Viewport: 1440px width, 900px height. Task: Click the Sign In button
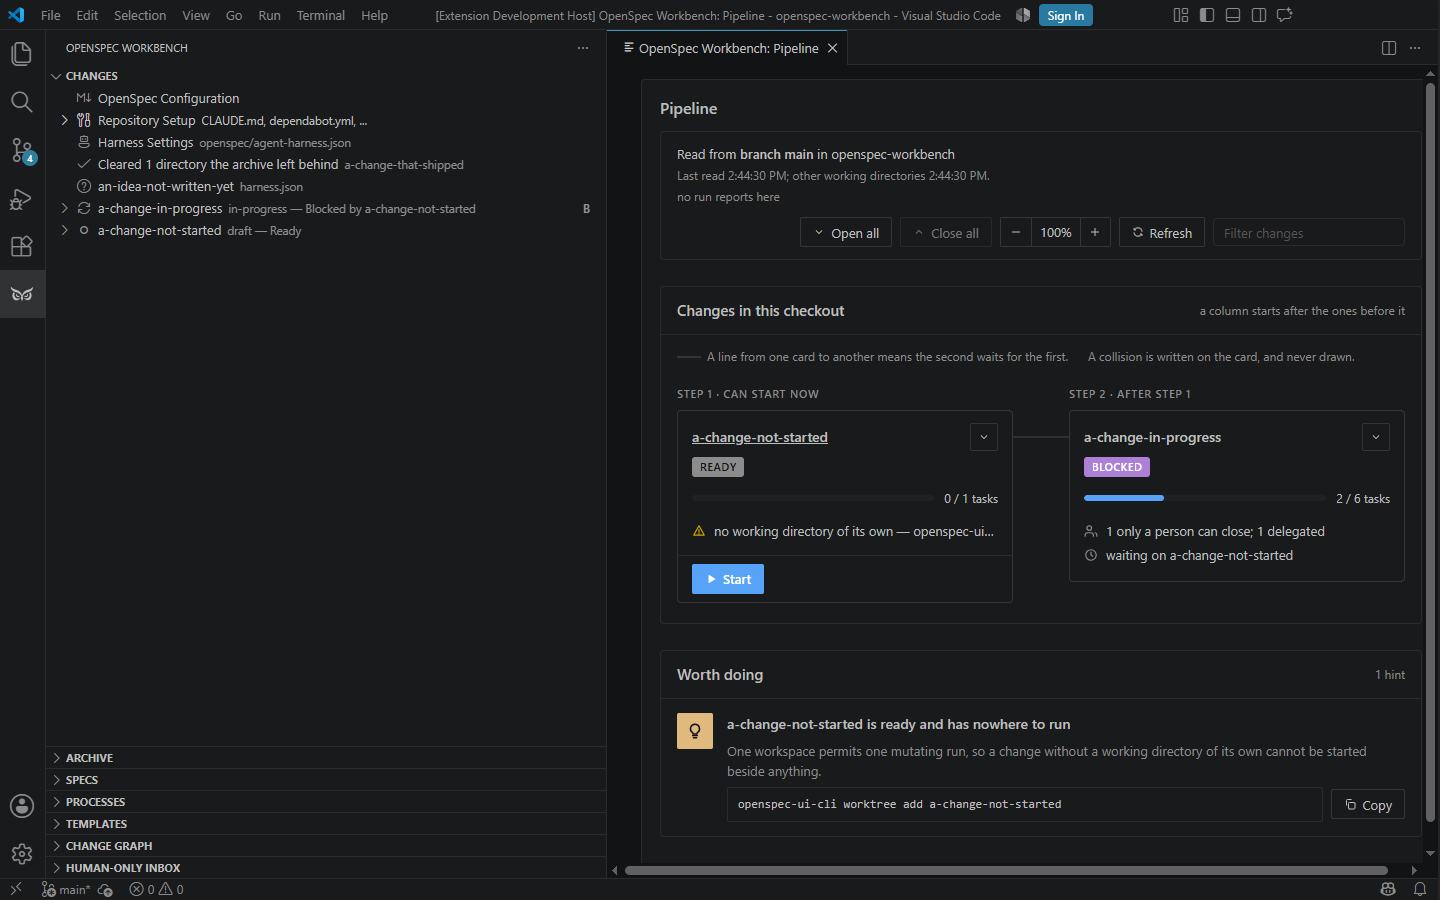[1065, 15]
